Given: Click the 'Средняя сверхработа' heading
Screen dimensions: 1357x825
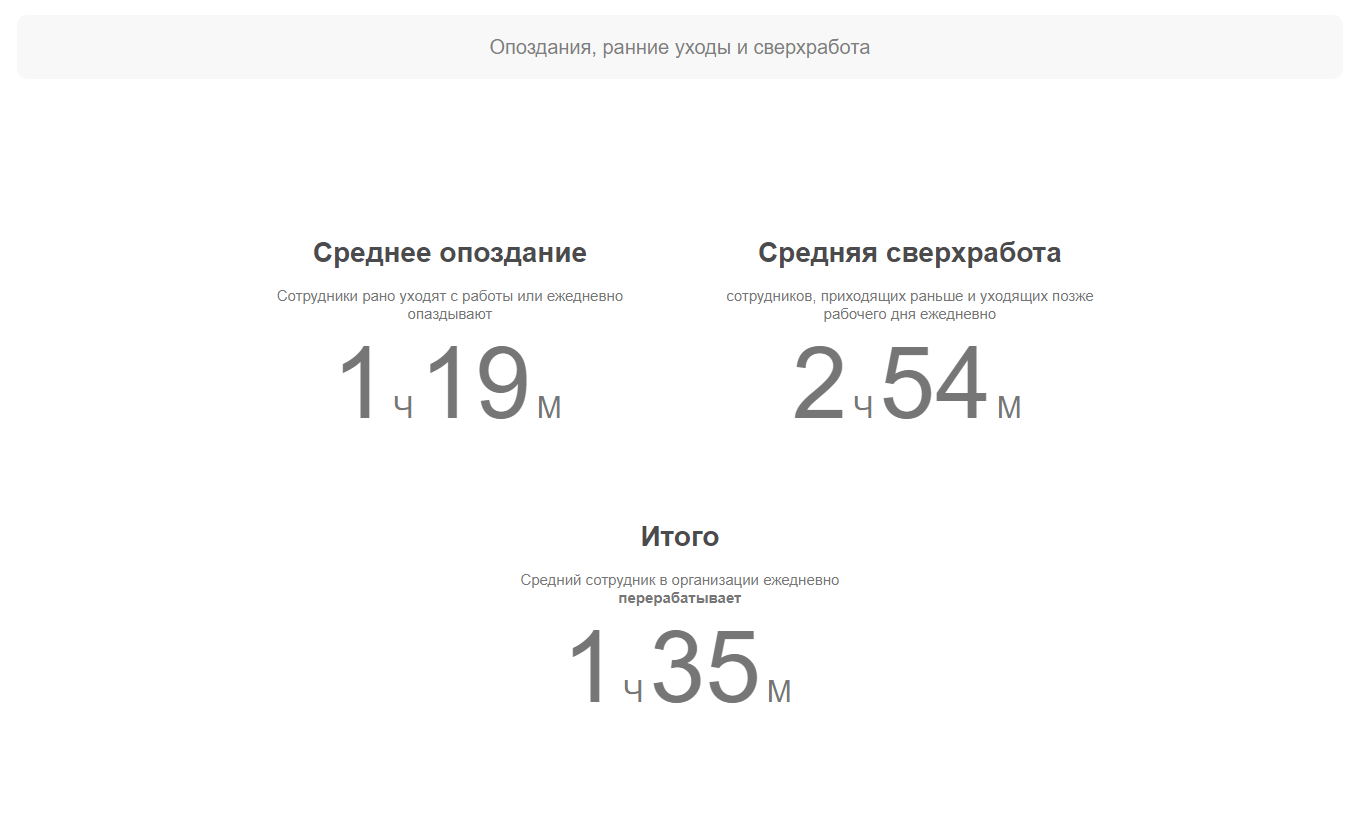Looking at the screenshot, I should [910, 253].
